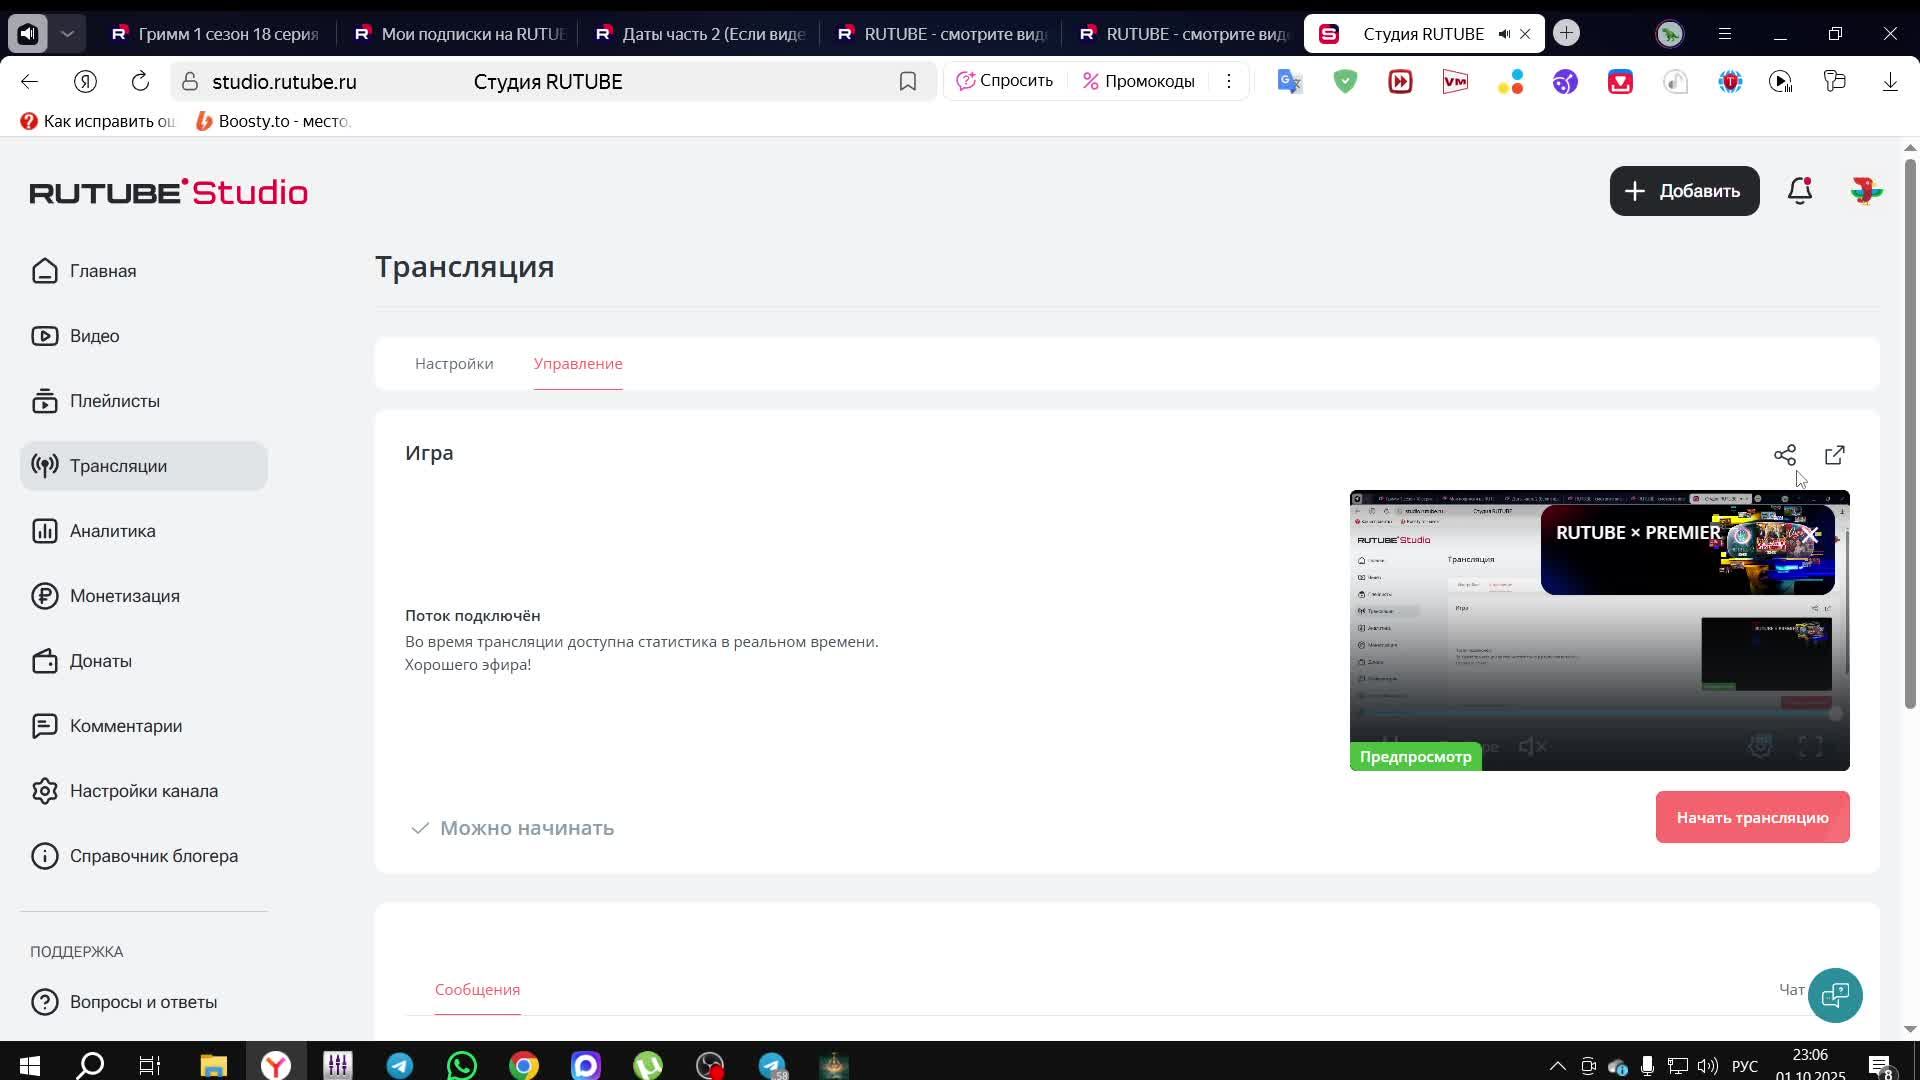Click the Добавить button
Viewport: 1920px width, 1080px height.
1684,191
